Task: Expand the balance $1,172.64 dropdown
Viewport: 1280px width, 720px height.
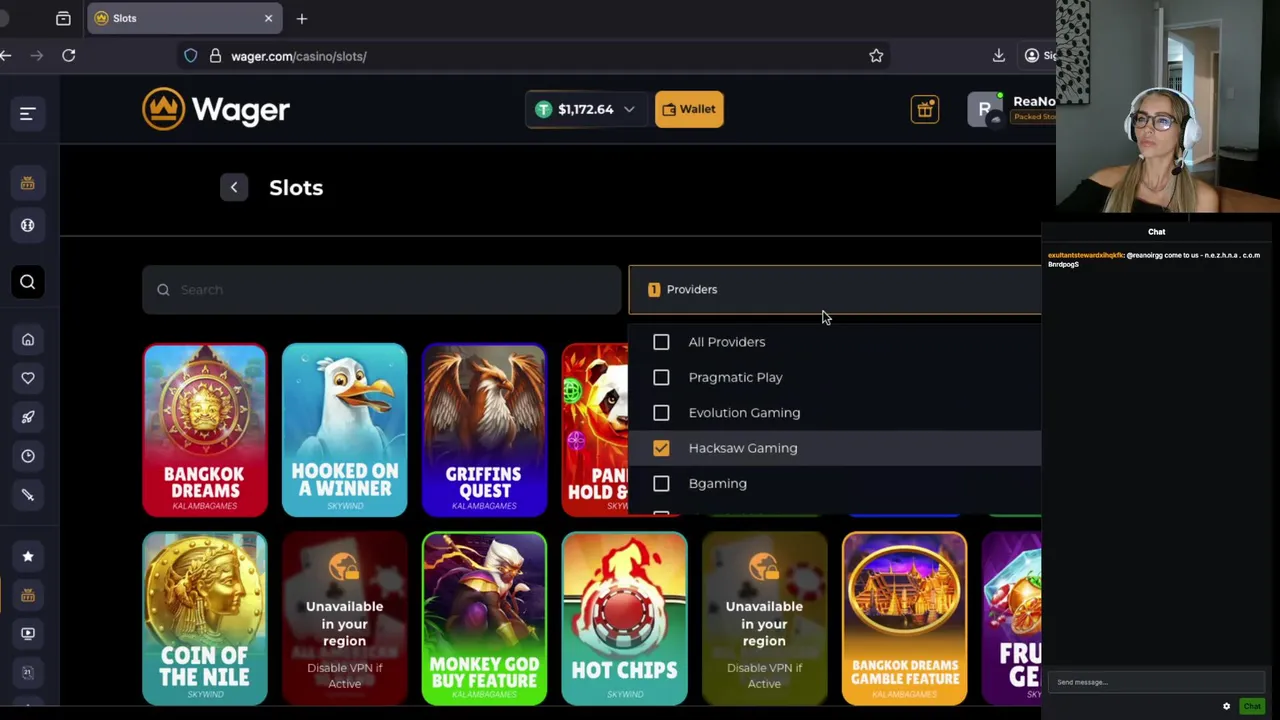Action: coord(585,109)
